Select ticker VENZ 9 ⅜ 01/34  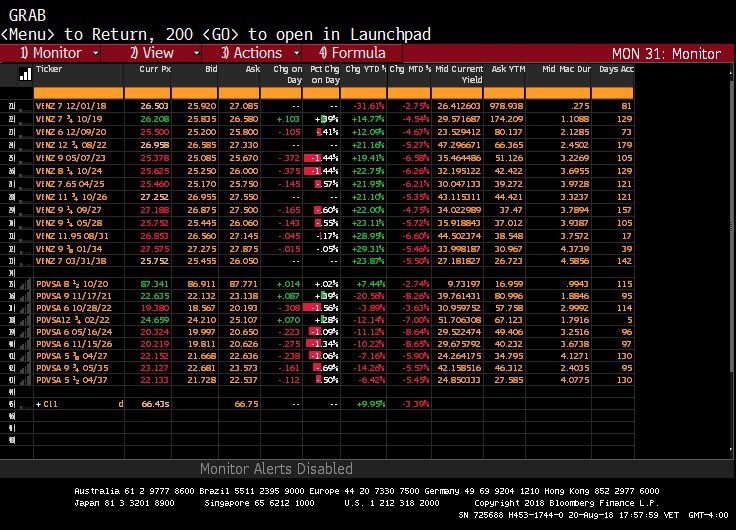pos(69,249)
